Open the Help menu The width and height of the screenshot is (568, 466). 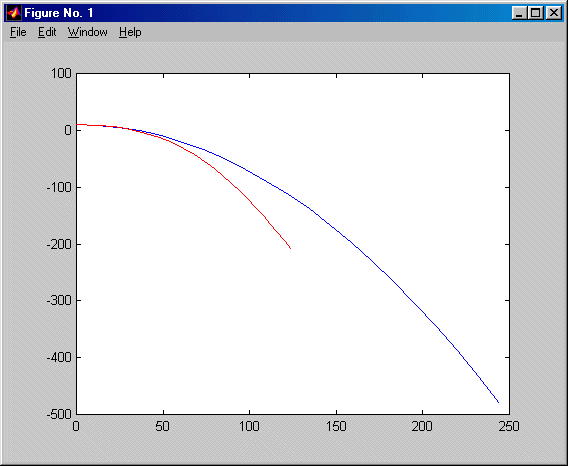click(x=130, y=32)
